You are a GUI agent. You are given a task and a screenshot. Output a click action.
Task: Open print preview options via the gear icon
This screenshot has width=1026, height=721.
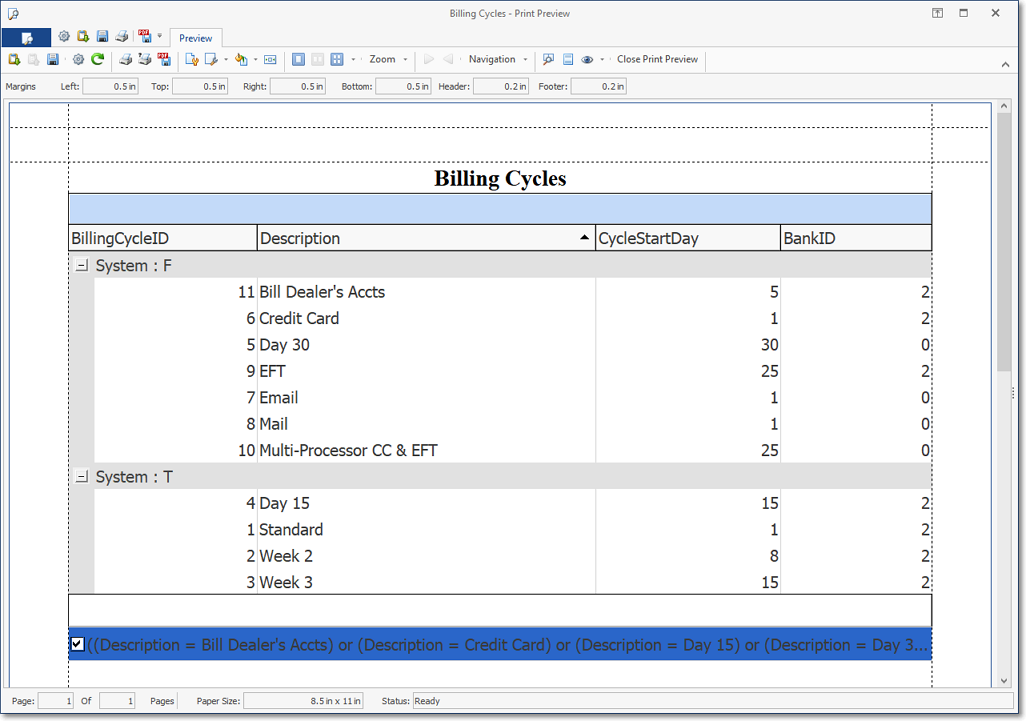click(x=78, y=59)
